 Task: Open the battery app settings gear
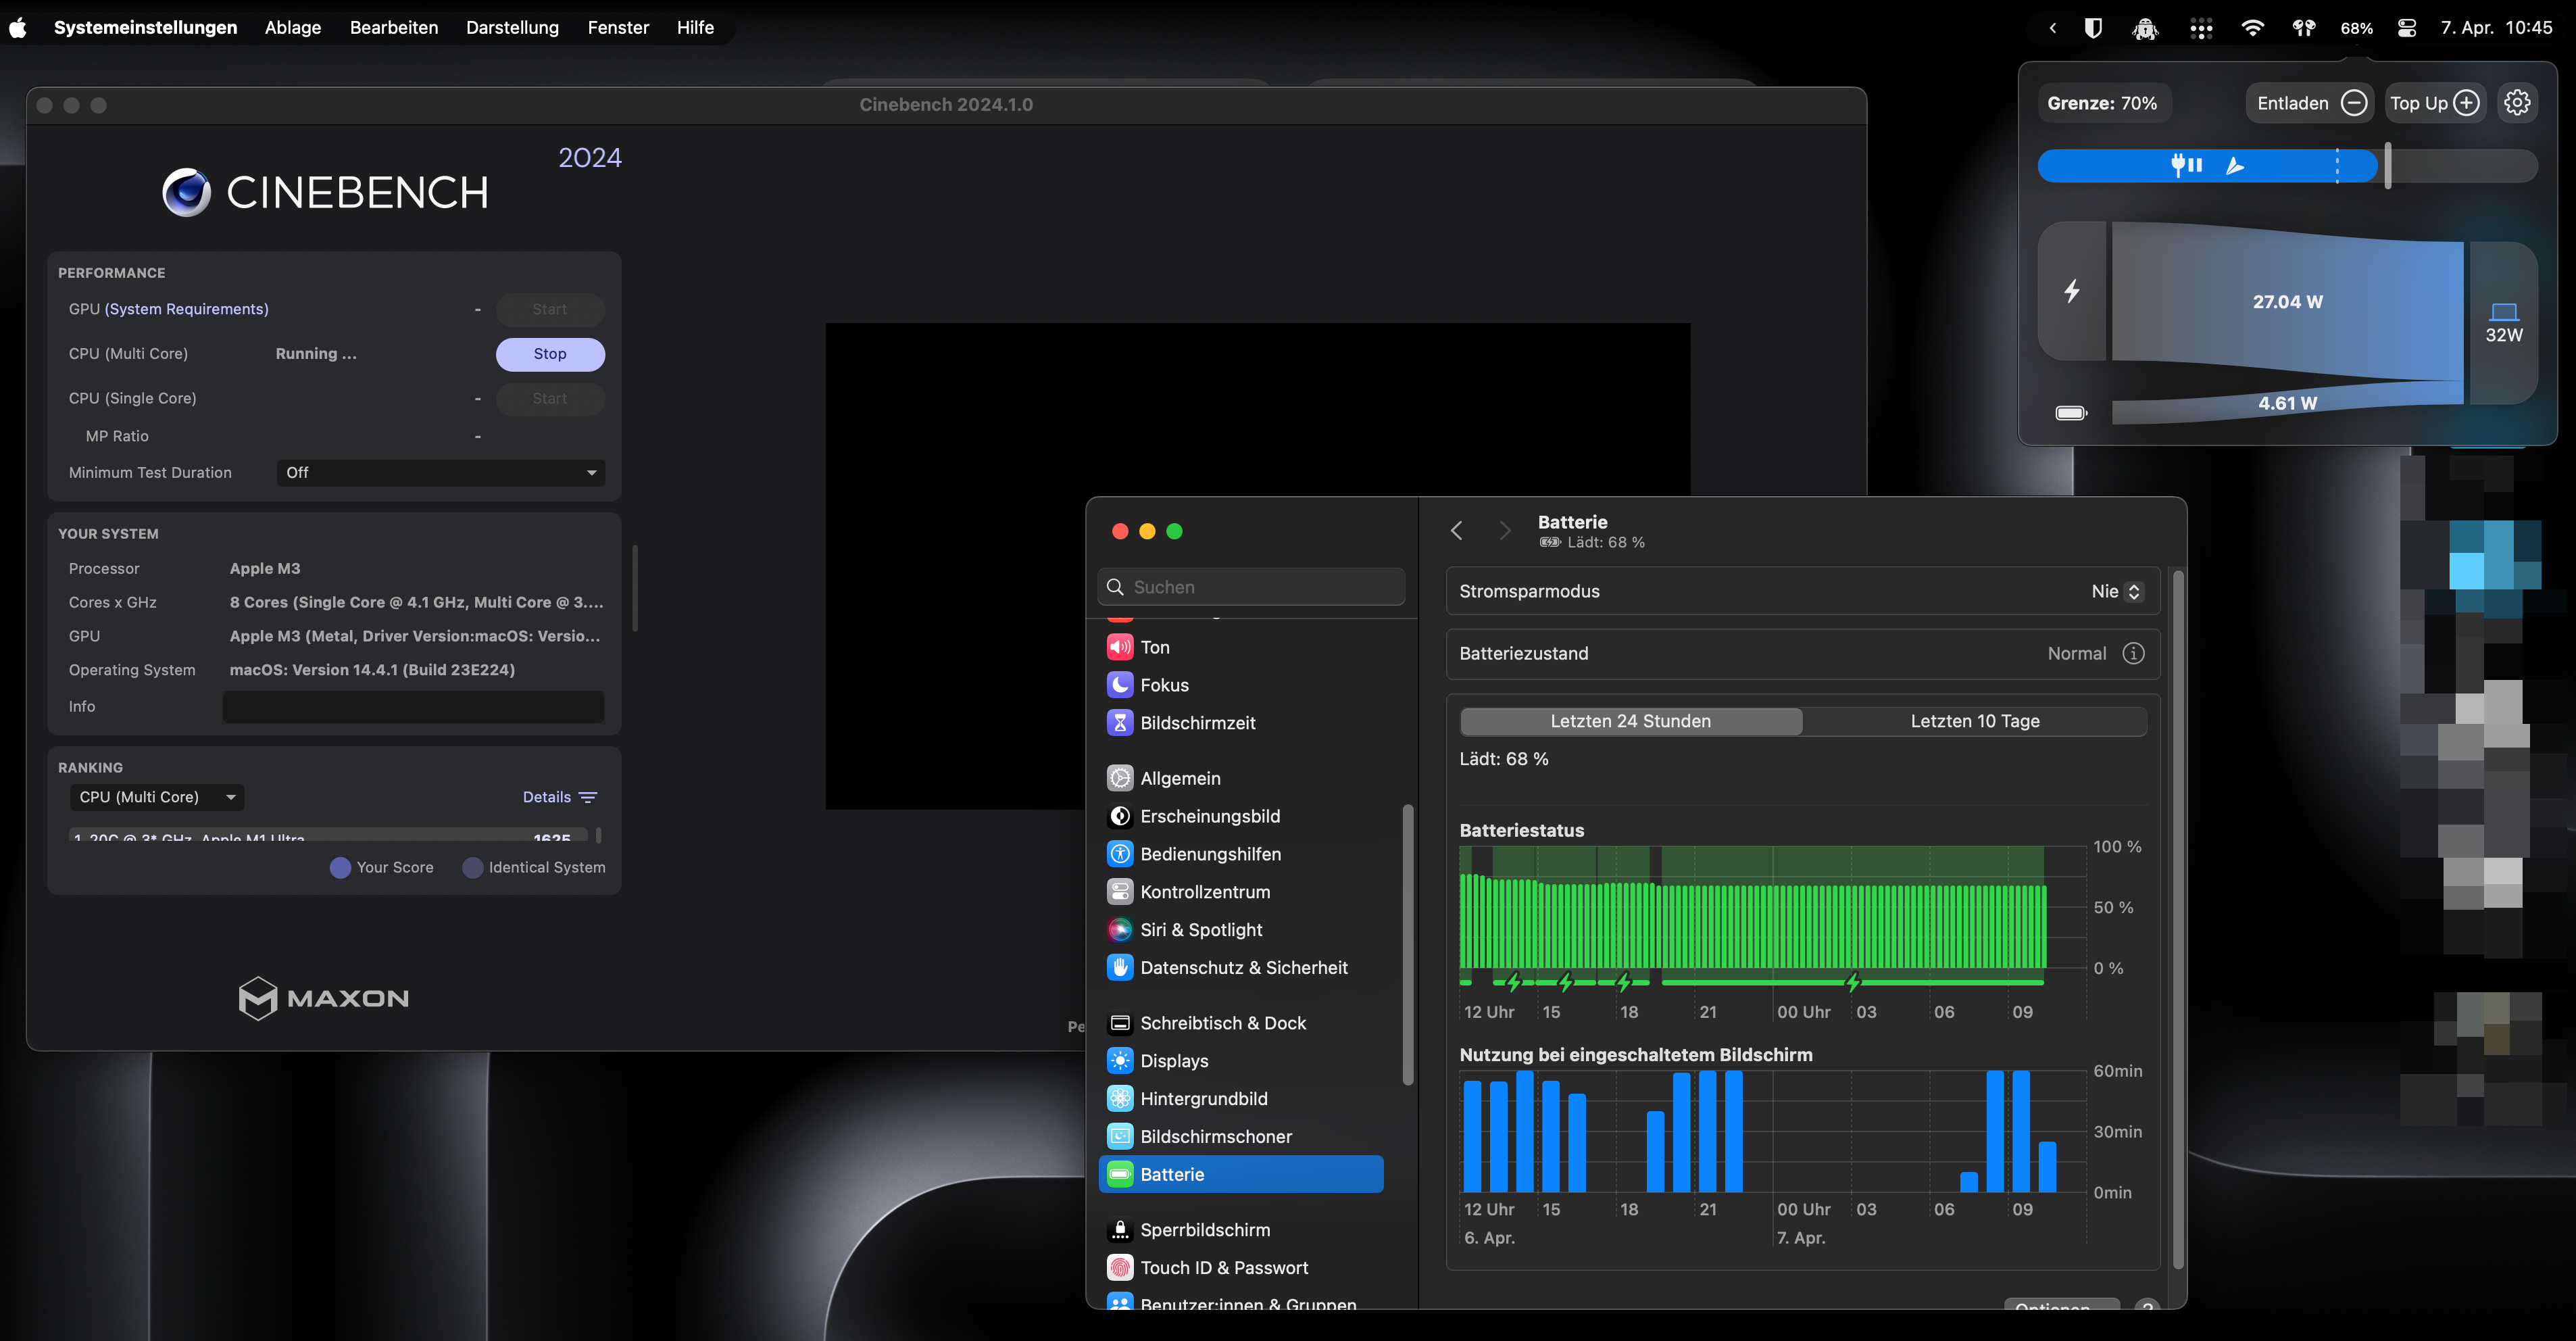coord(2516,103)
